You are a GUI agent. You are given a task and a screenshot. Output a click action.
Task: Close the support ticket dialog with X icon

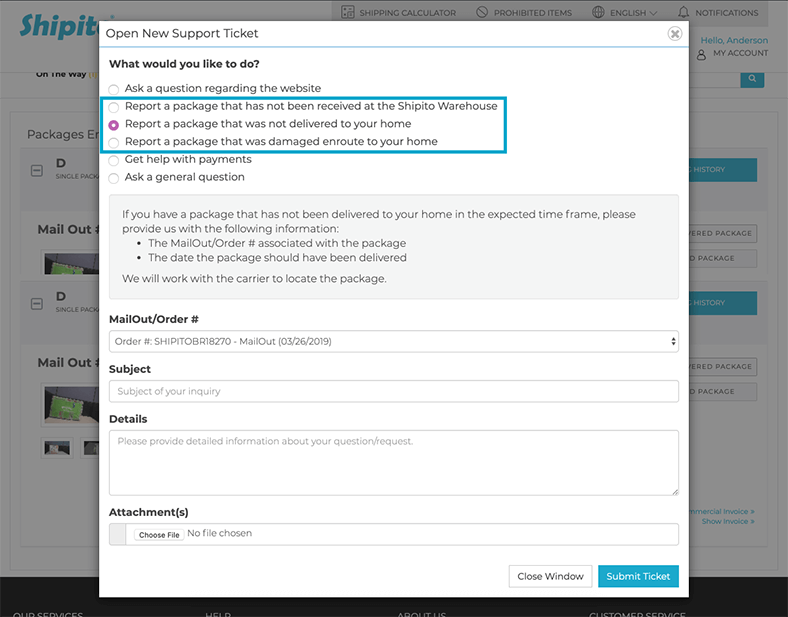pos(674,34)
